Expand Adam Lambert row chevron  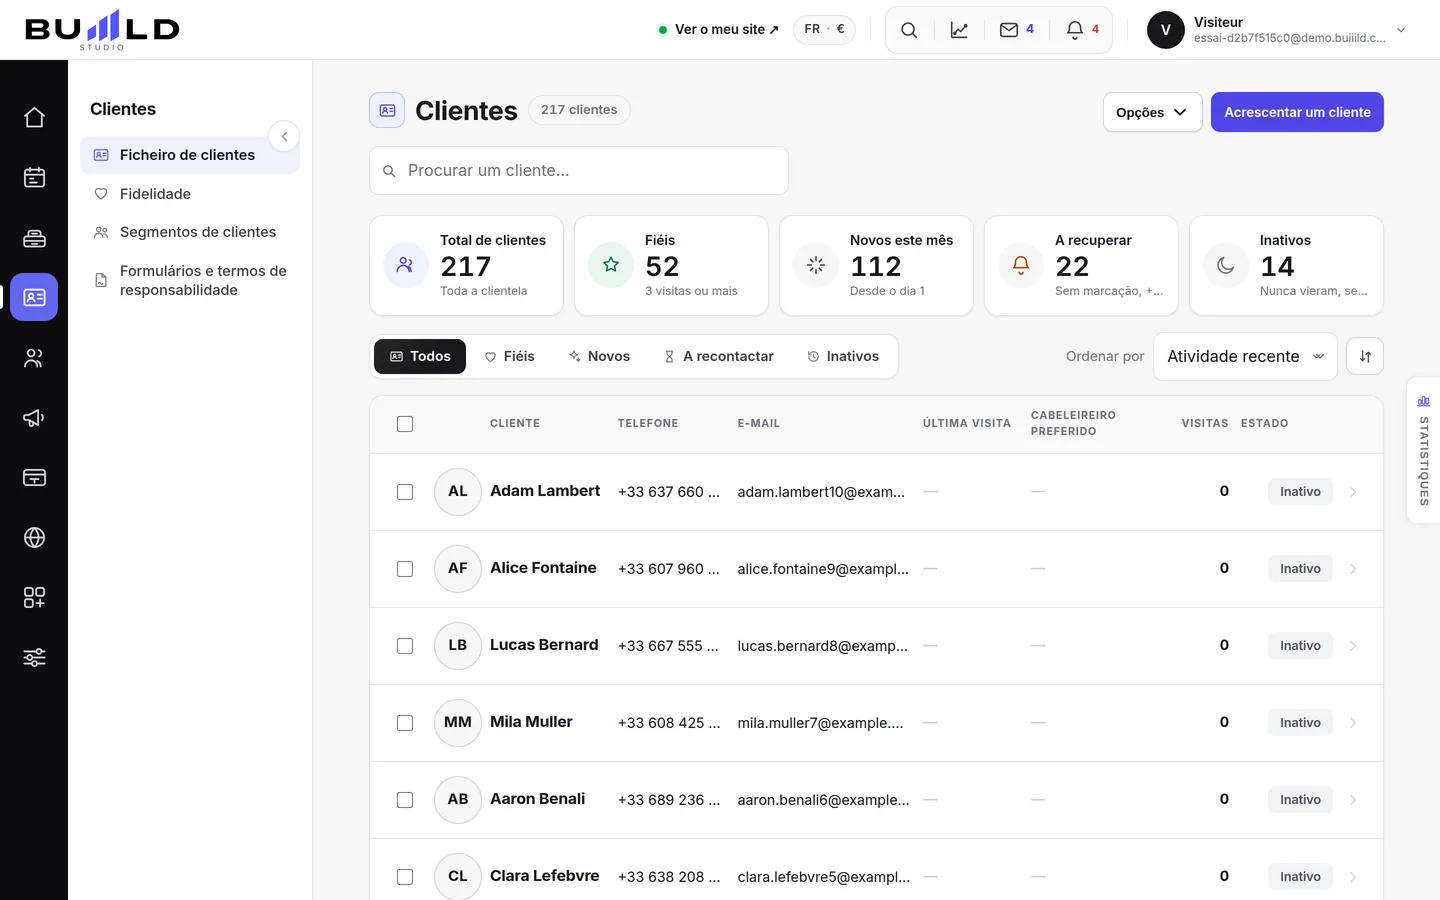click(1353, 492)
